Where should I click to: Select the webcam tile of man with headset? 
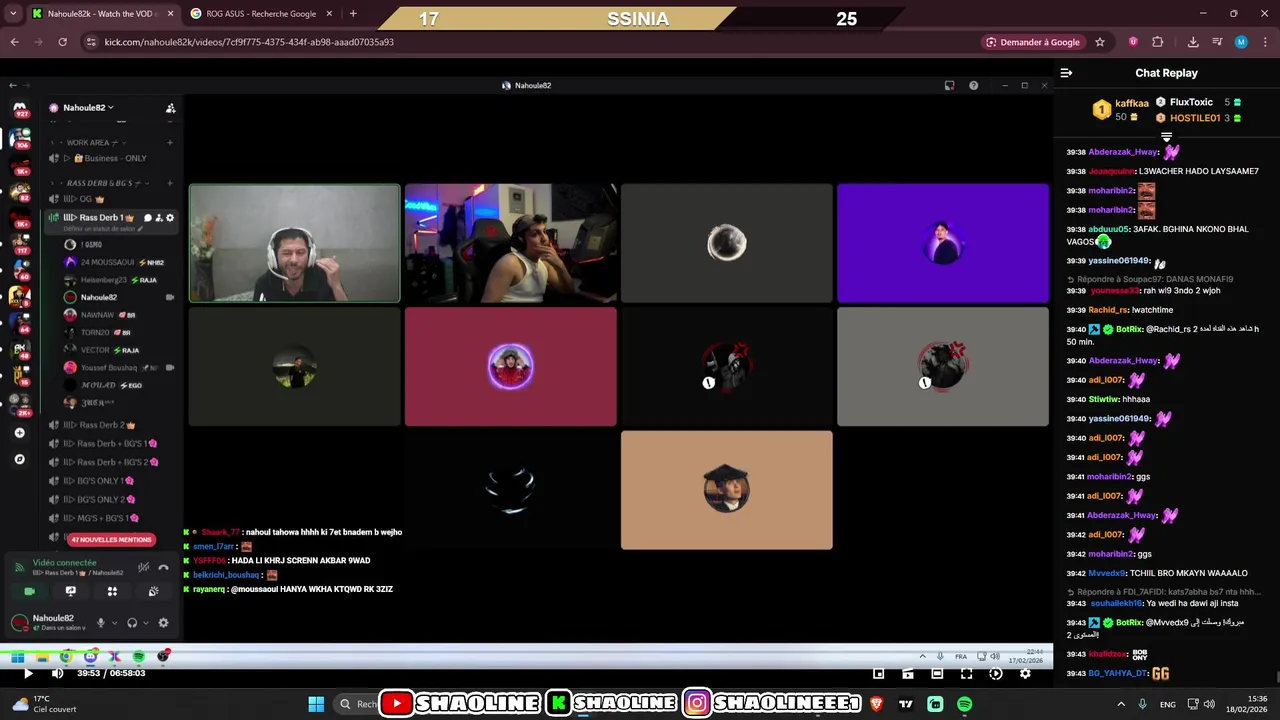295,243
